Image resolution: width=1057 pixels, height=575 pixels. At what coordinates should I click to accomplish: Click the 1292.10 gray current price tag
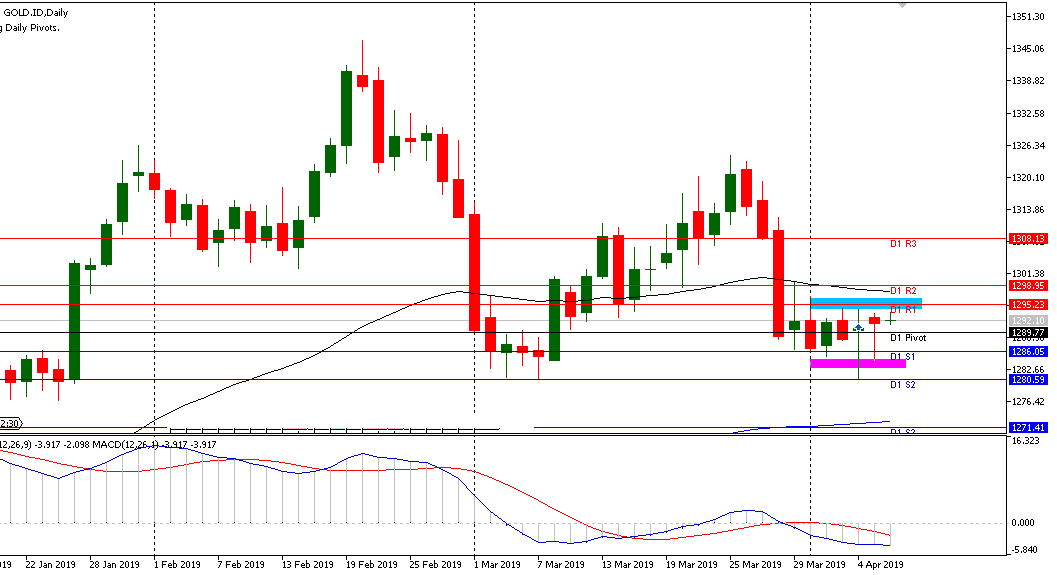point(1028,320)
